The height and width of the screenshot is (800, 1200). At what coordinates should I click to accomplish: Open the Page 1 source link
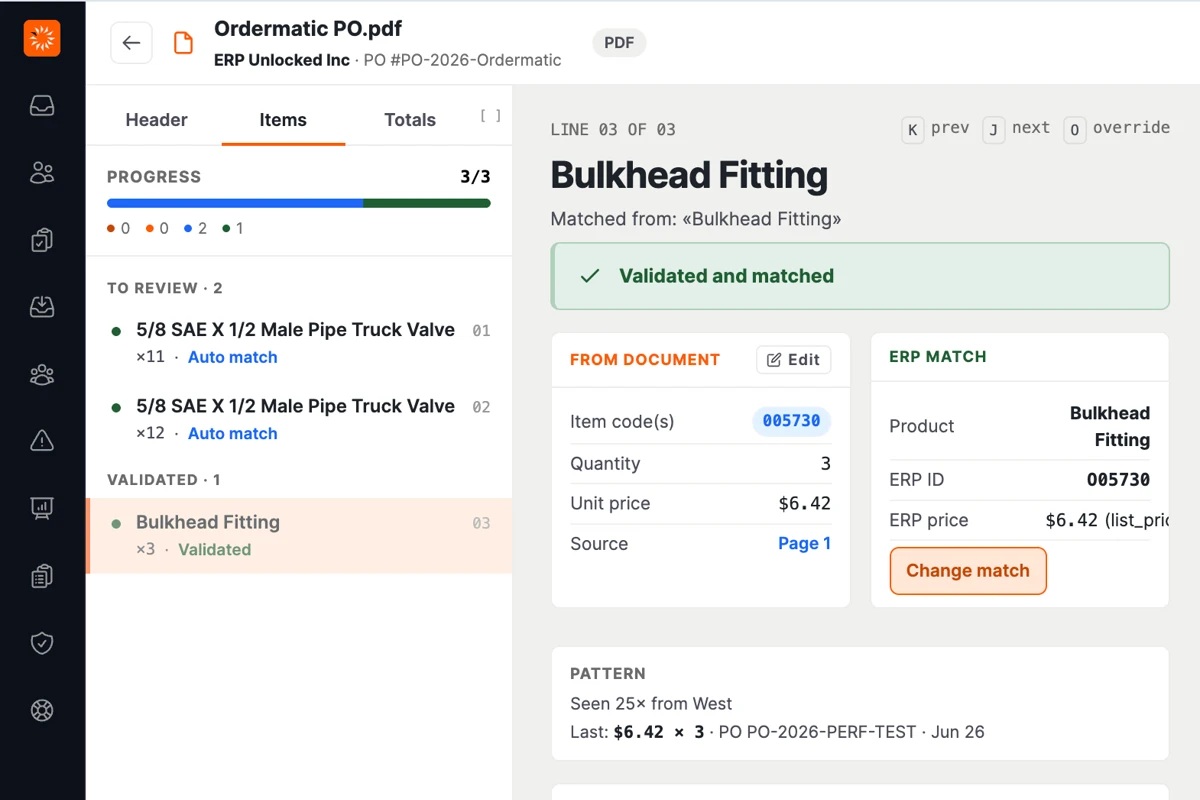point(804,544)
